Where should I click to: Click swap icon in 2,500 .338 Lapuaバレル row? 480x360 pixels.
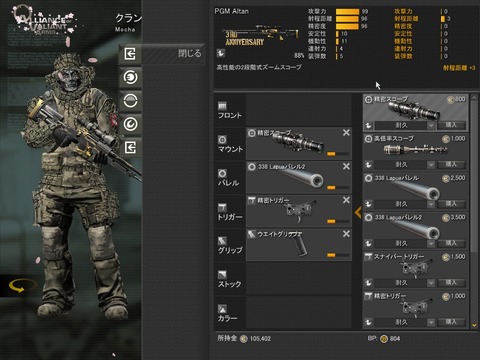[369, 204]
